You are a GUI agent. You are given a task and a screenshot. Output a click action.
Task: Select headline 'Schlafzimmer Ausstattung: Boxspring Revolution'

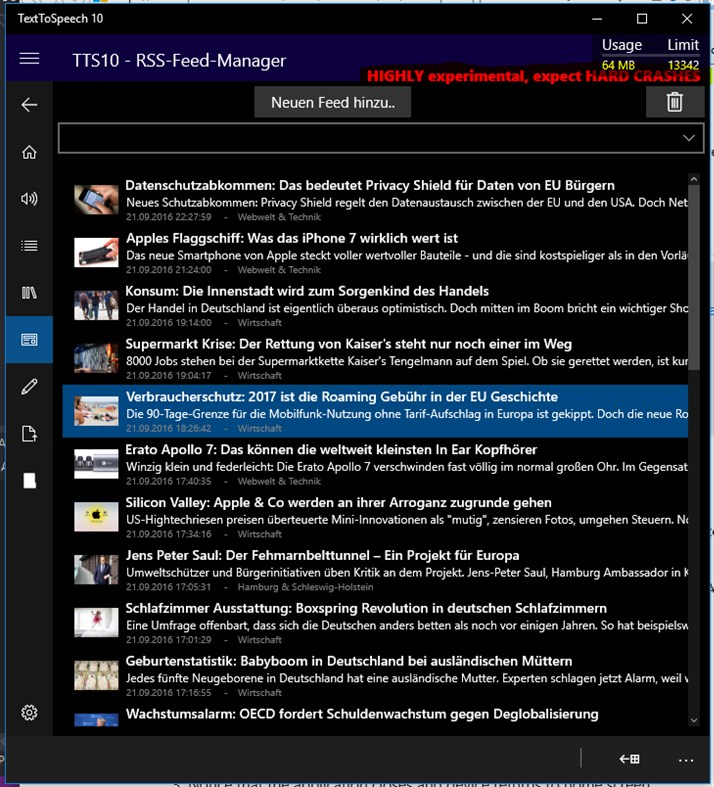click(366, 608)
